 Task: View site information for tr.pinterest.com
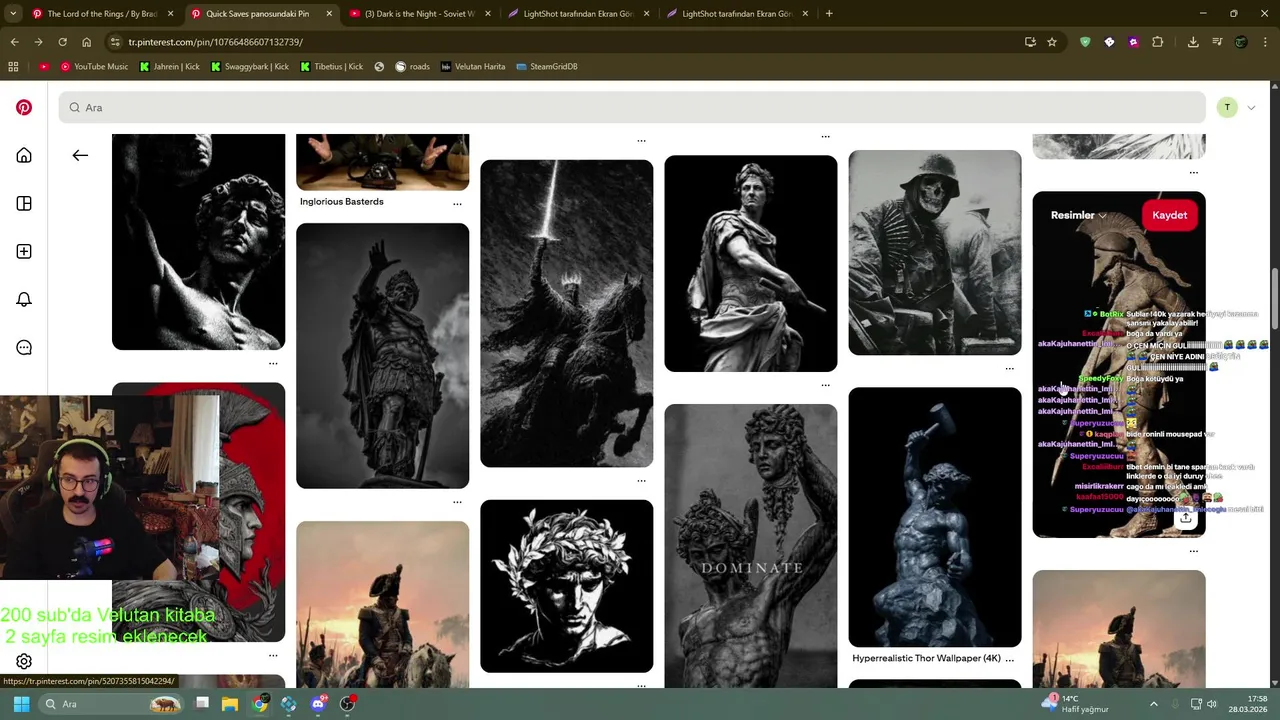point(115,42)
